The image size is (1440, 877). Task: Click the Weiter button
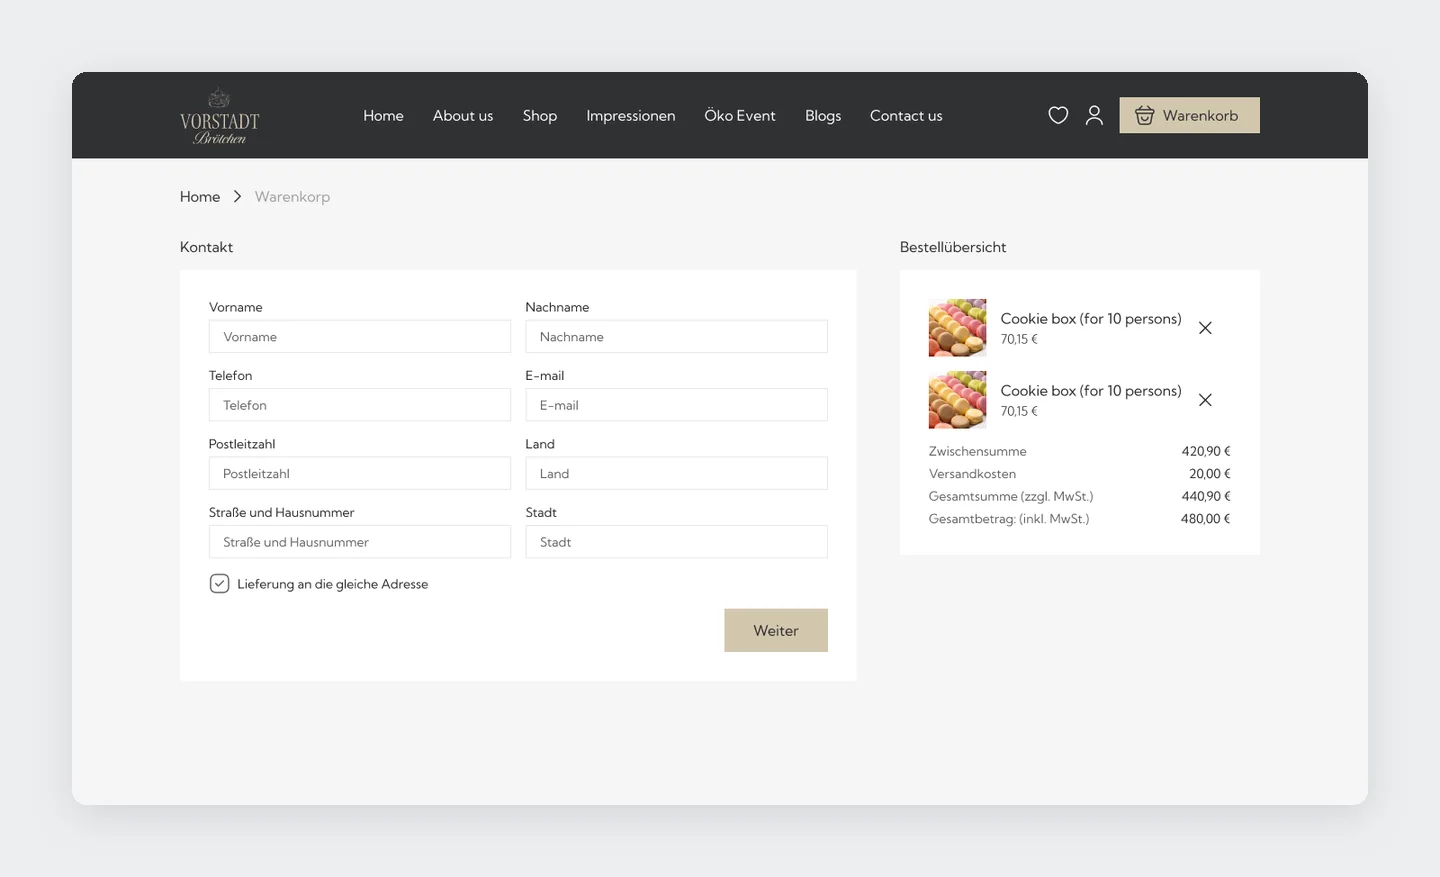[x=776, y=630]
